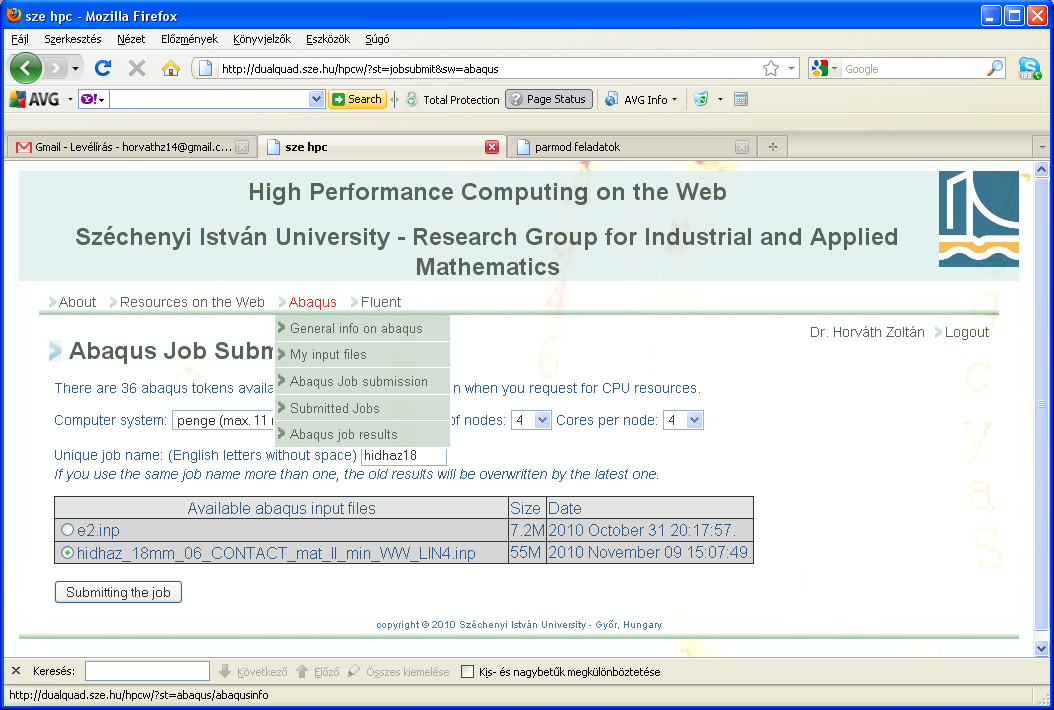
Task: Open the AVG calculator-like toolbar icon
Action: pos(741,100)
